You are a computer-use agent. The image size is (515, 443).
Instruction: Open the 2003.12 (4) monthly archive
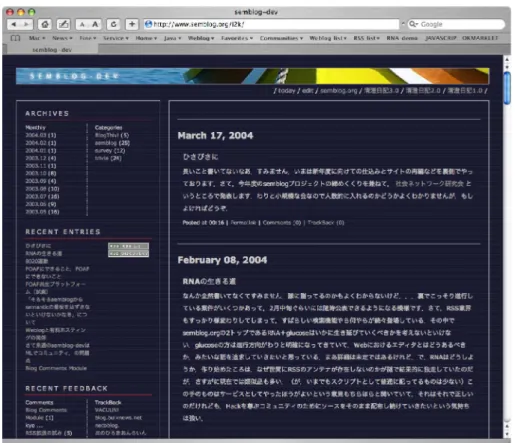point(41,158)
